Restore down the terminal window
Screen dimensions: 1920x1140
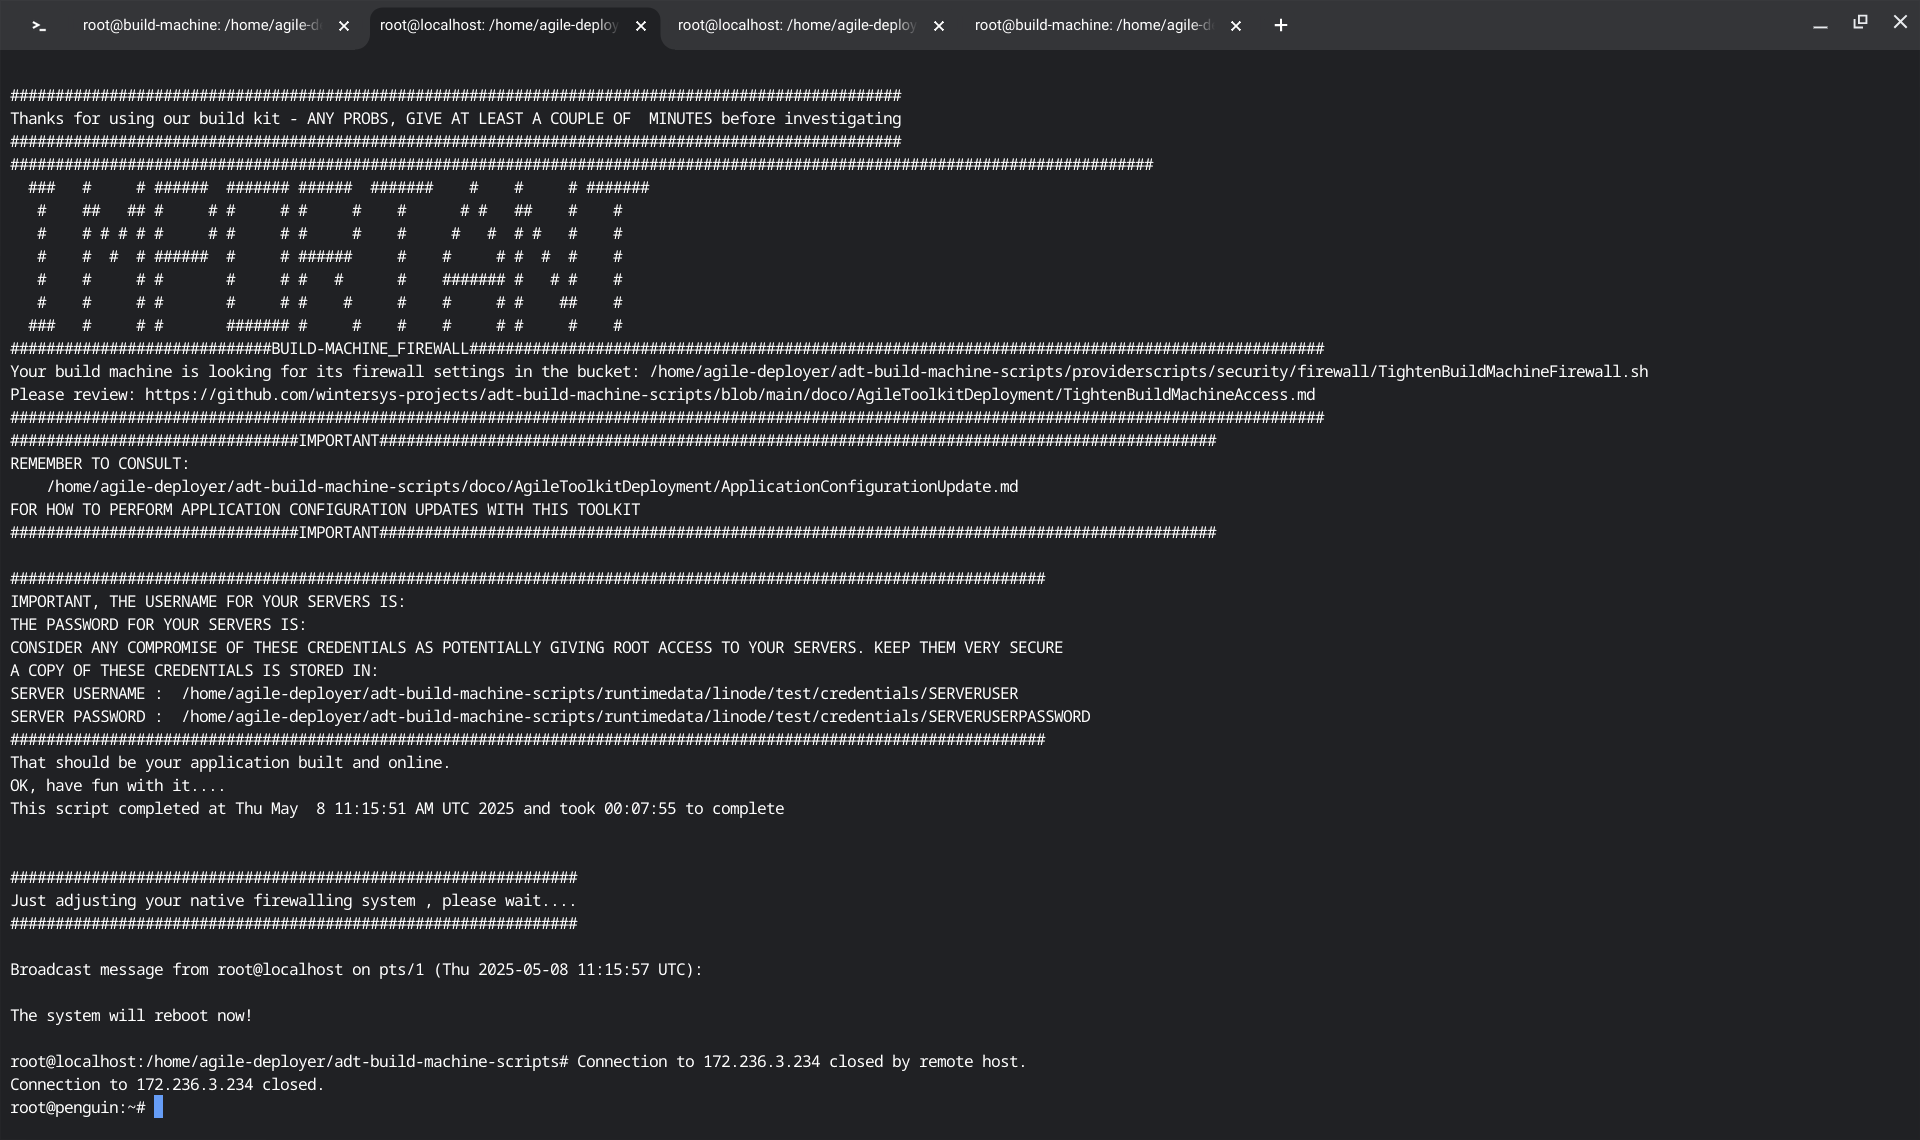point(1860,22)
